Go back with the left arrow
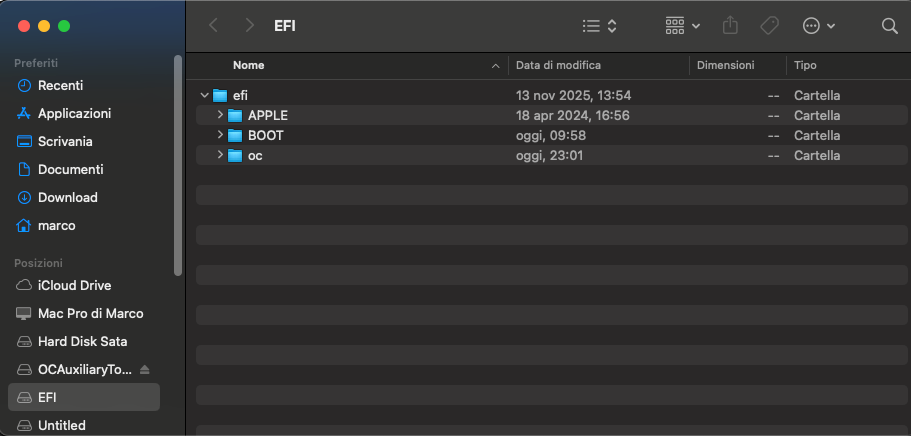Screen dimensions: 911x436 click(x=213, y=26)
